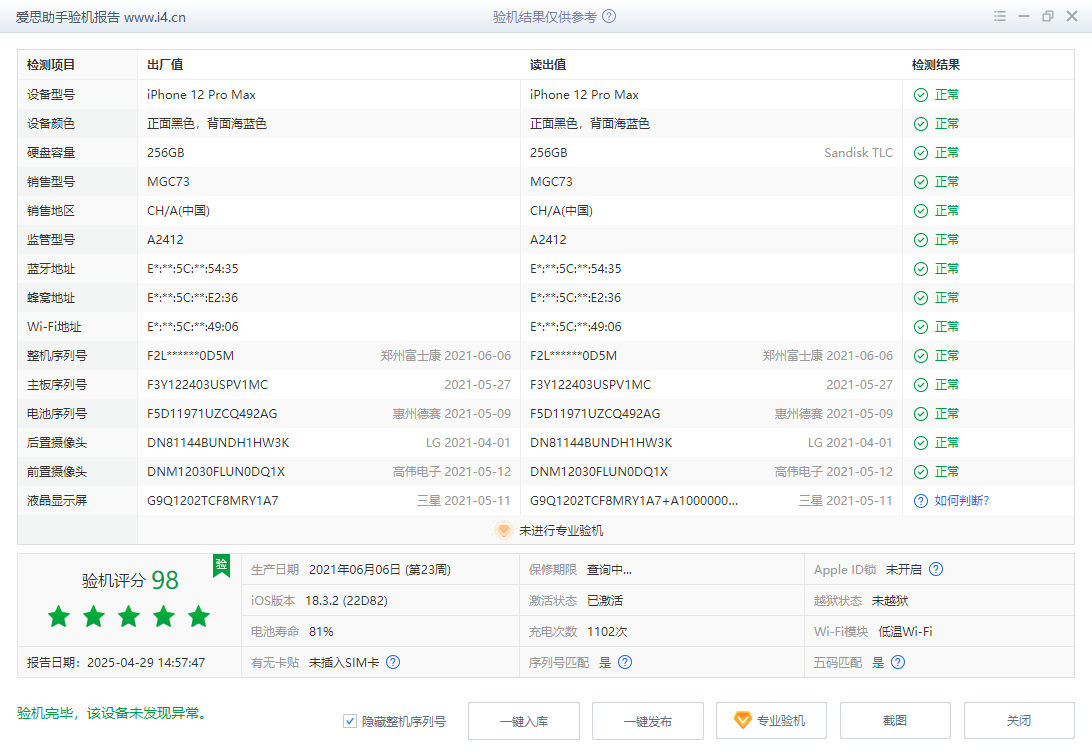Click check icon in 设备颜色 row

pos(921,124)
